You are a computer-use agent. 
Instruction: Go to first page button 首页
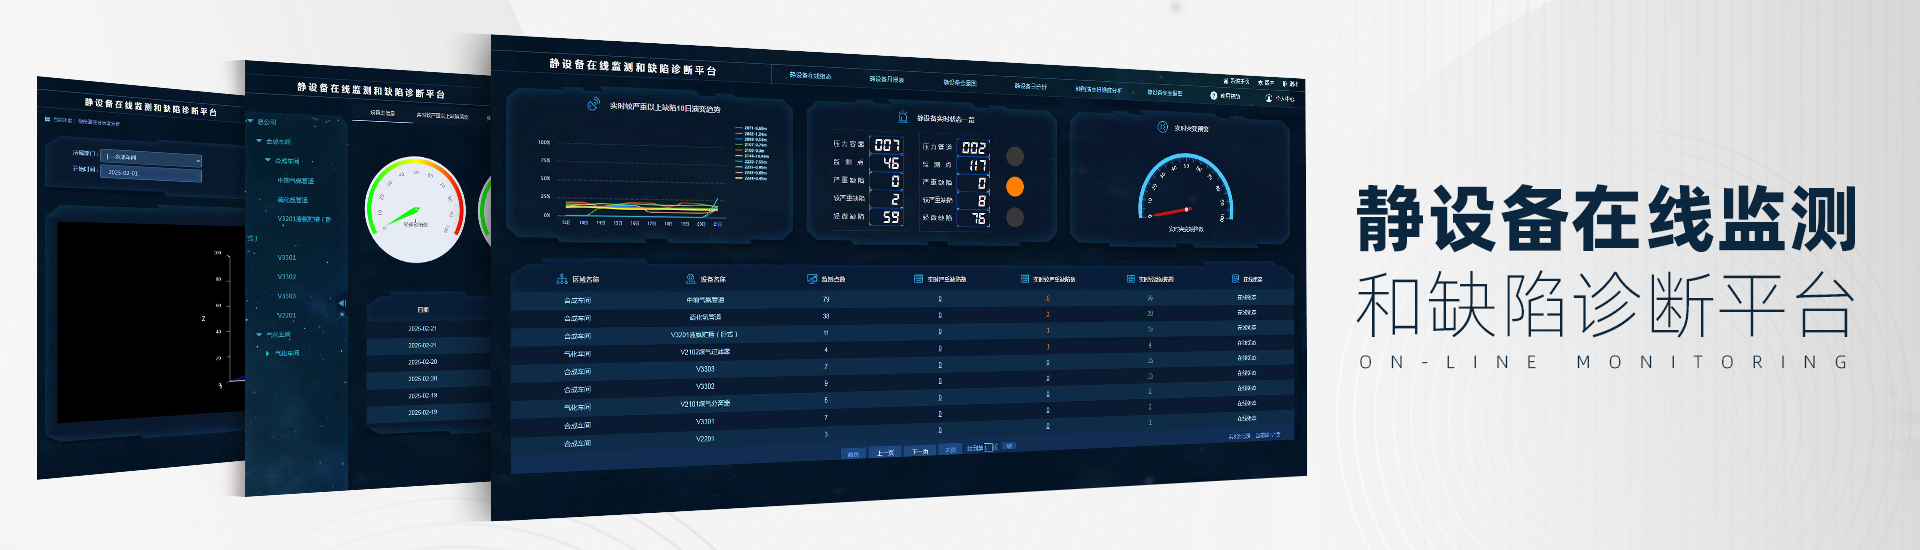coord(853,454)
